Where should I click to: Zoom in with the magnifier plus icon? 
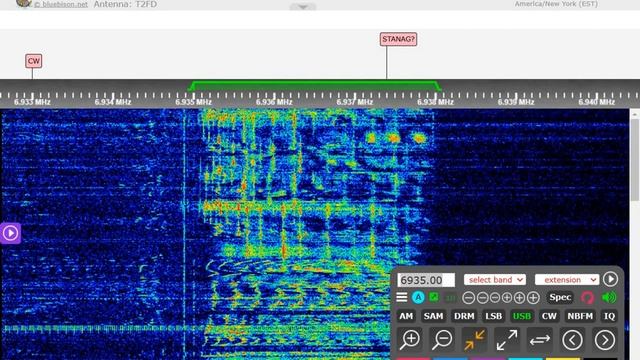tap(410, 340)
